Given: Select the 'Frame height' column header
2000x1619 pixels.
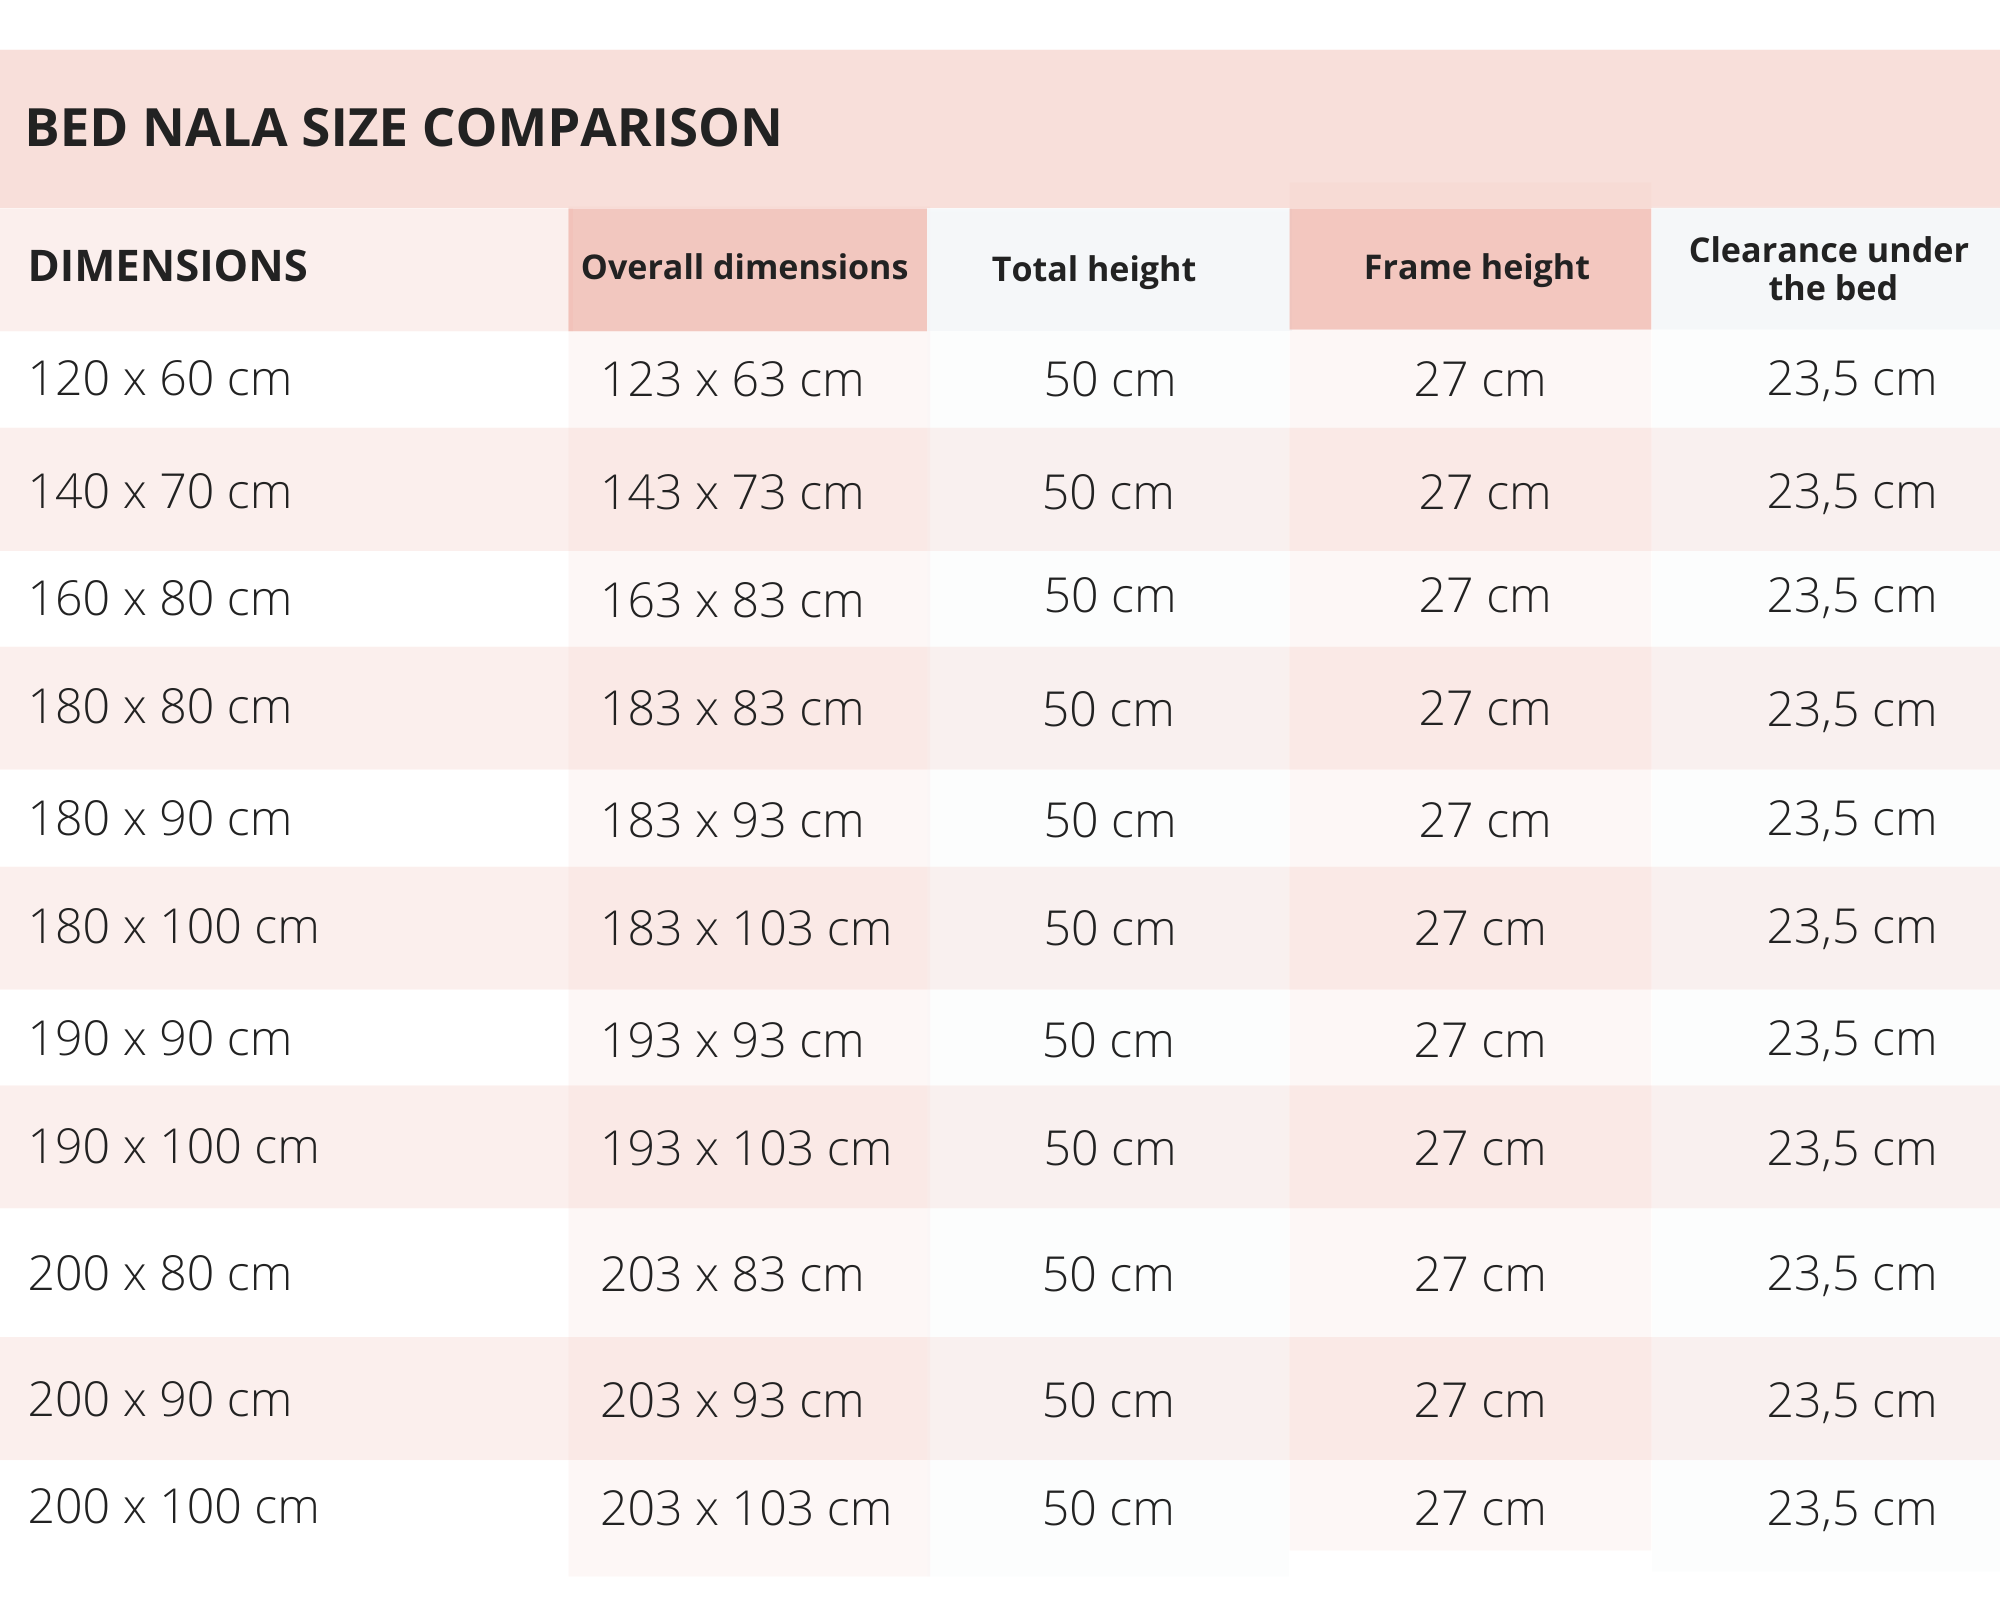Looking at the screenshot, I should pos(1476,267).
